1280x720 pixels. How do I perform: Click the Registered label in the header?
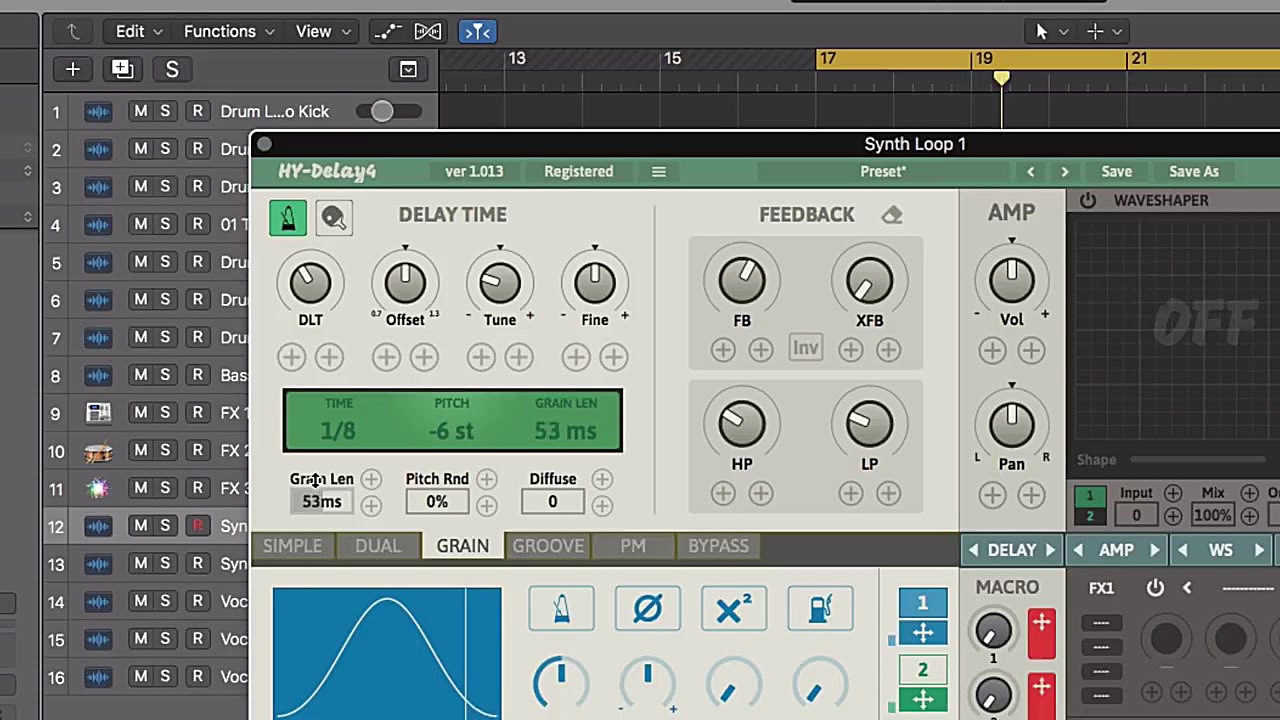(578, 171)
